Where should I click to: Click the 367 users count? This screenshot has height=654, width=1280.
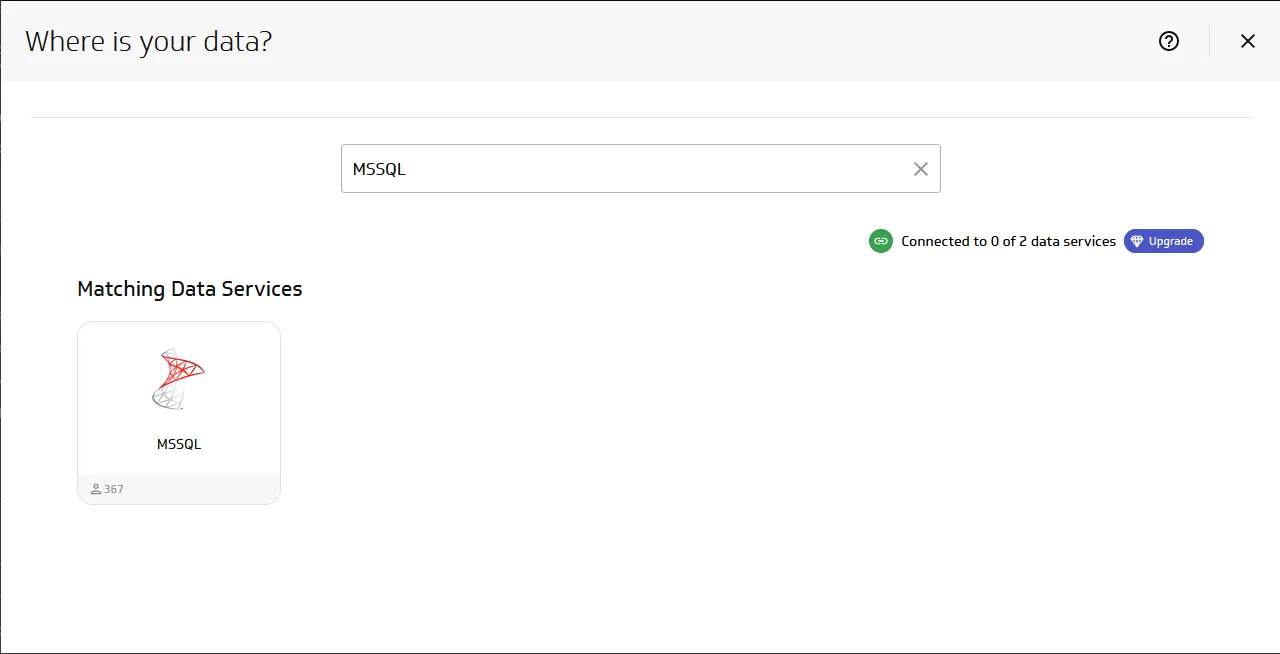tap(114, 489)
